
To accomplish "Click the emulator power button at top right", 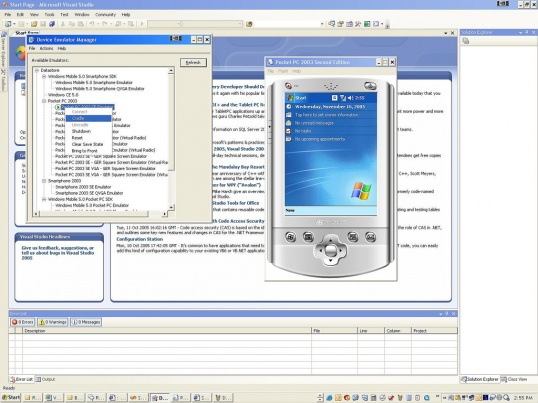I will (x=370, y=86).
